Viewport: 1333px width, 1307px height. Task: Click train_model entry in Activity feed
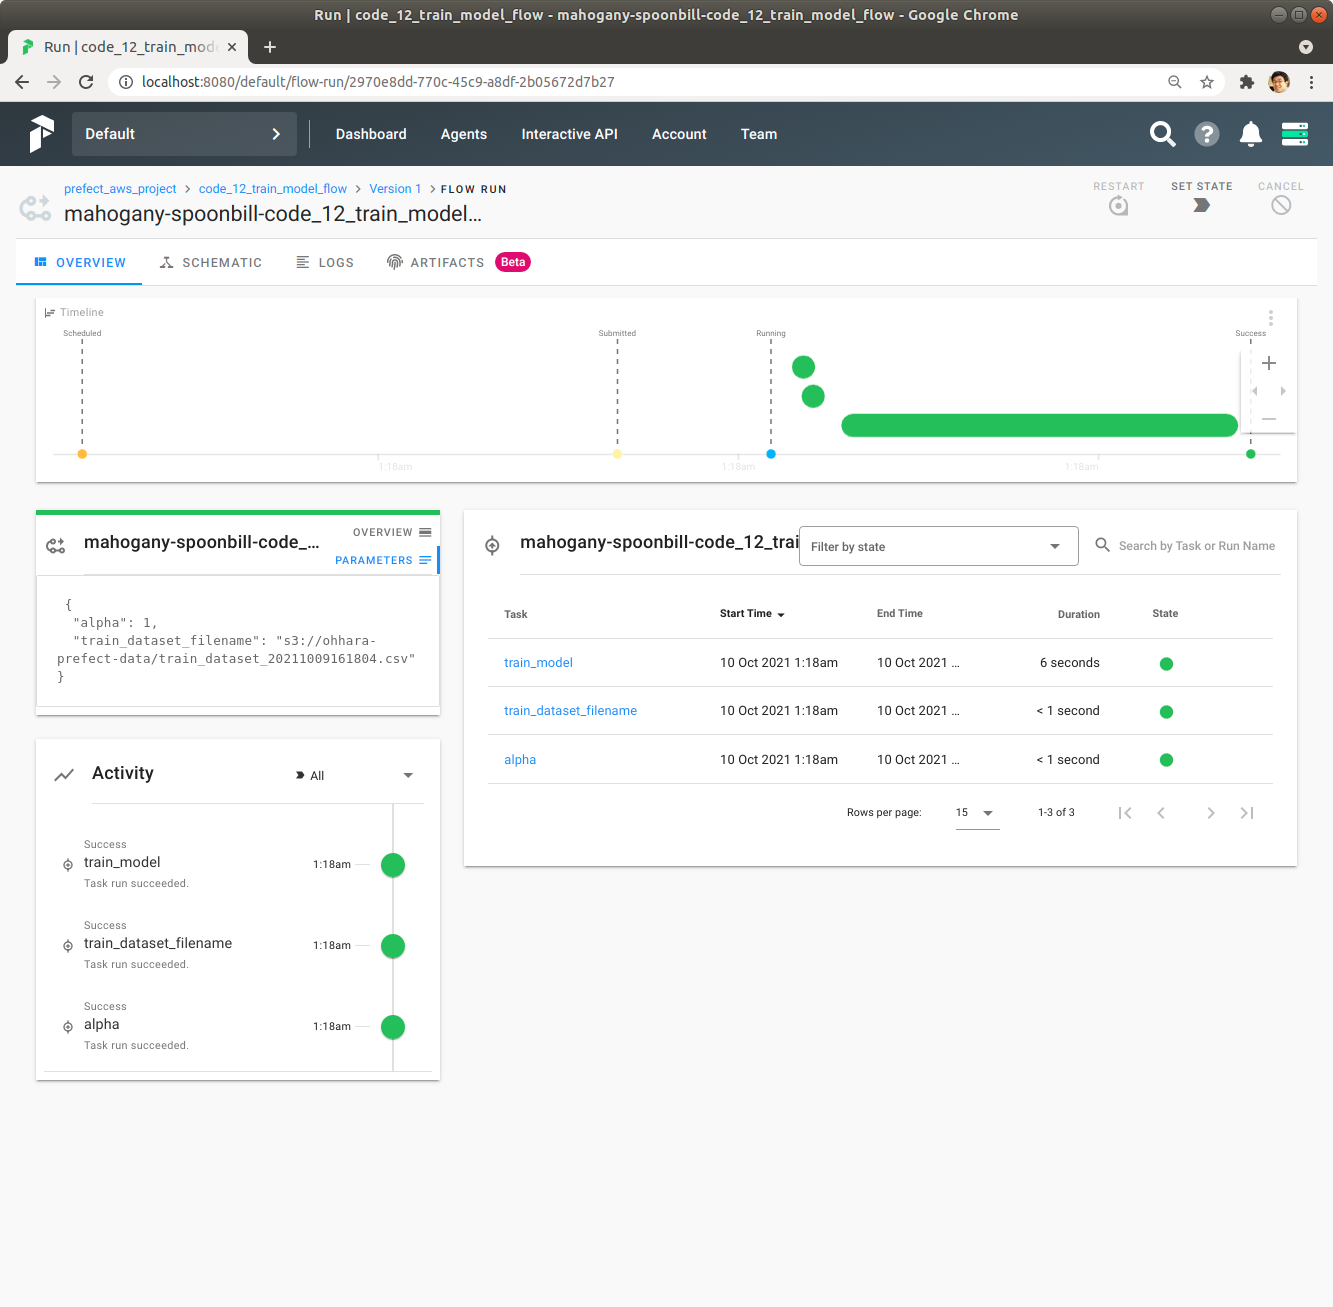[x=122, y=862]
